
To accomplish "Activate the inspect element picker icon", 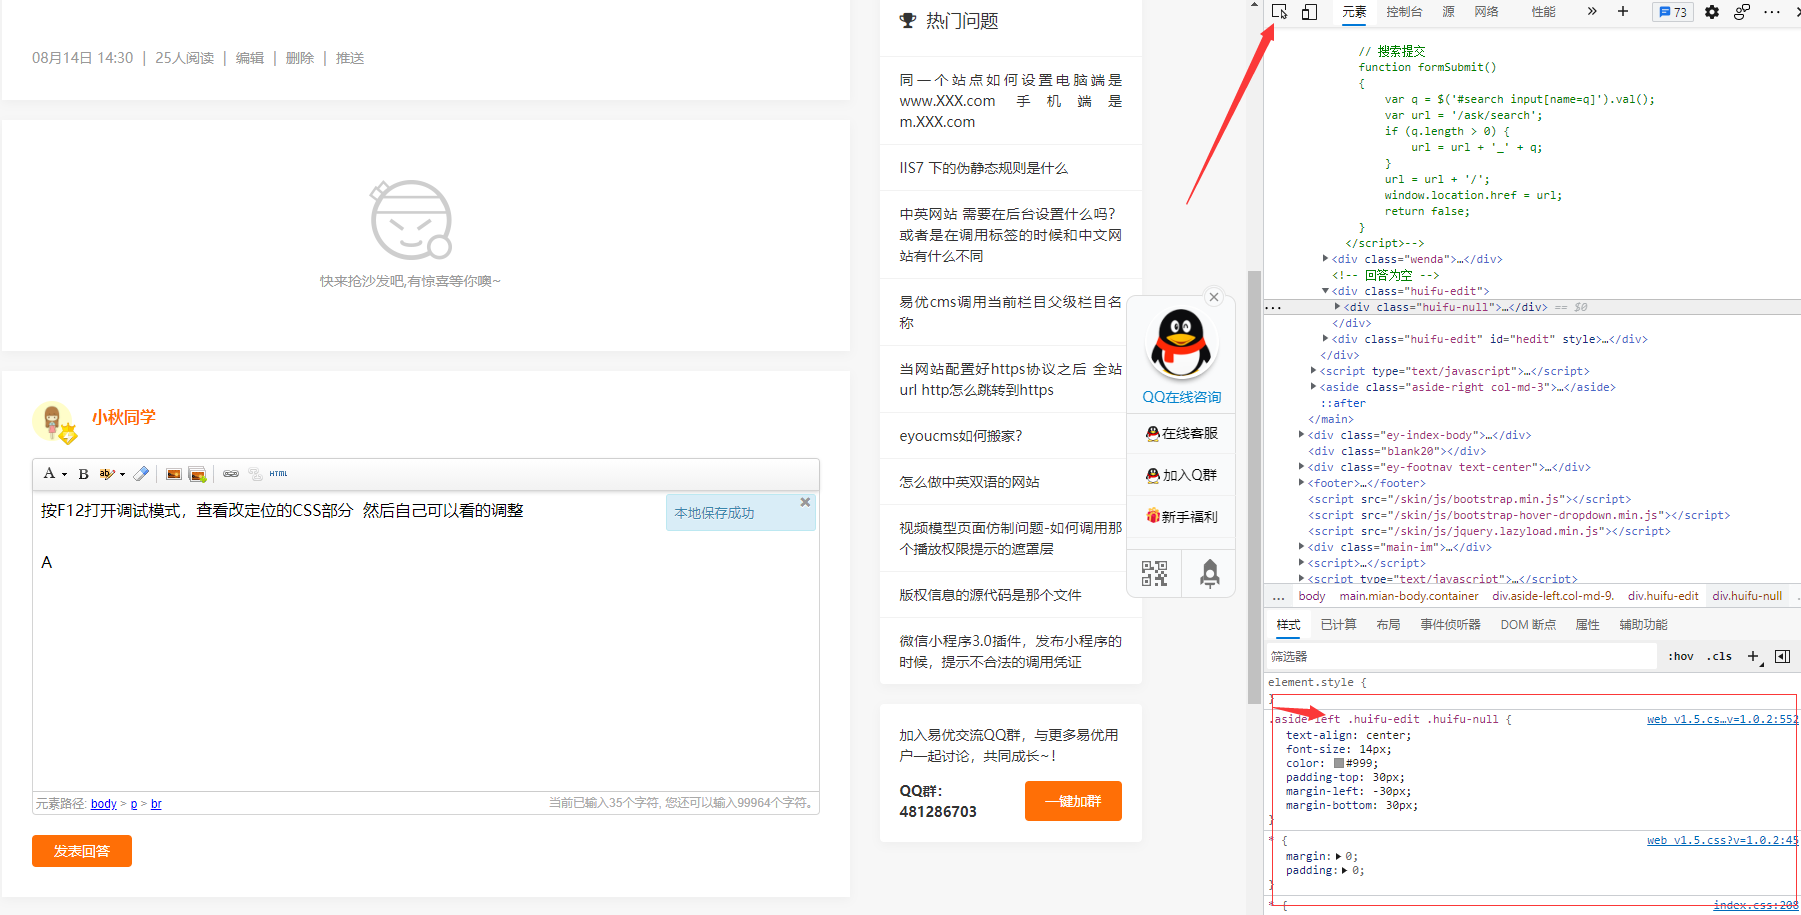I will pyautogui.click(x=1280, y=12).
